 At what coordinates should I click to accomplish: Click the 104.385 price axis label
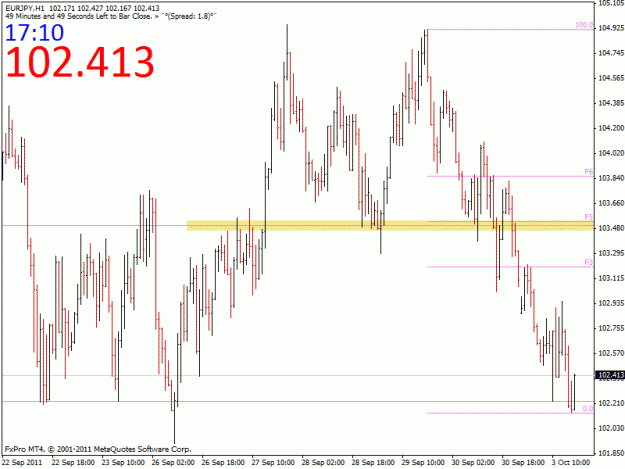pyautogui.click(x=611, y=103)
